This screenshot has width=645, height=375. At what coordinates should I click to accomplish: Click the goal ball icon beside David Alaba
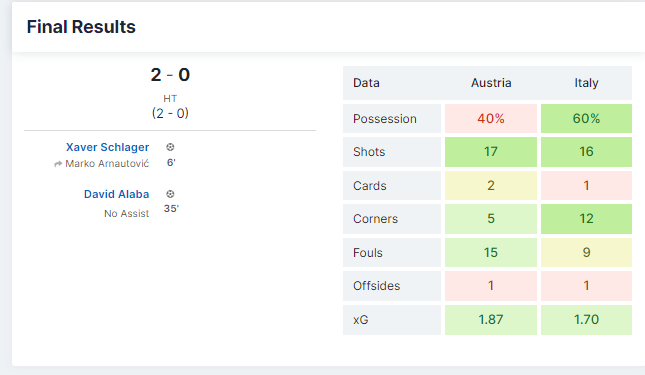[x=170, y=194]
